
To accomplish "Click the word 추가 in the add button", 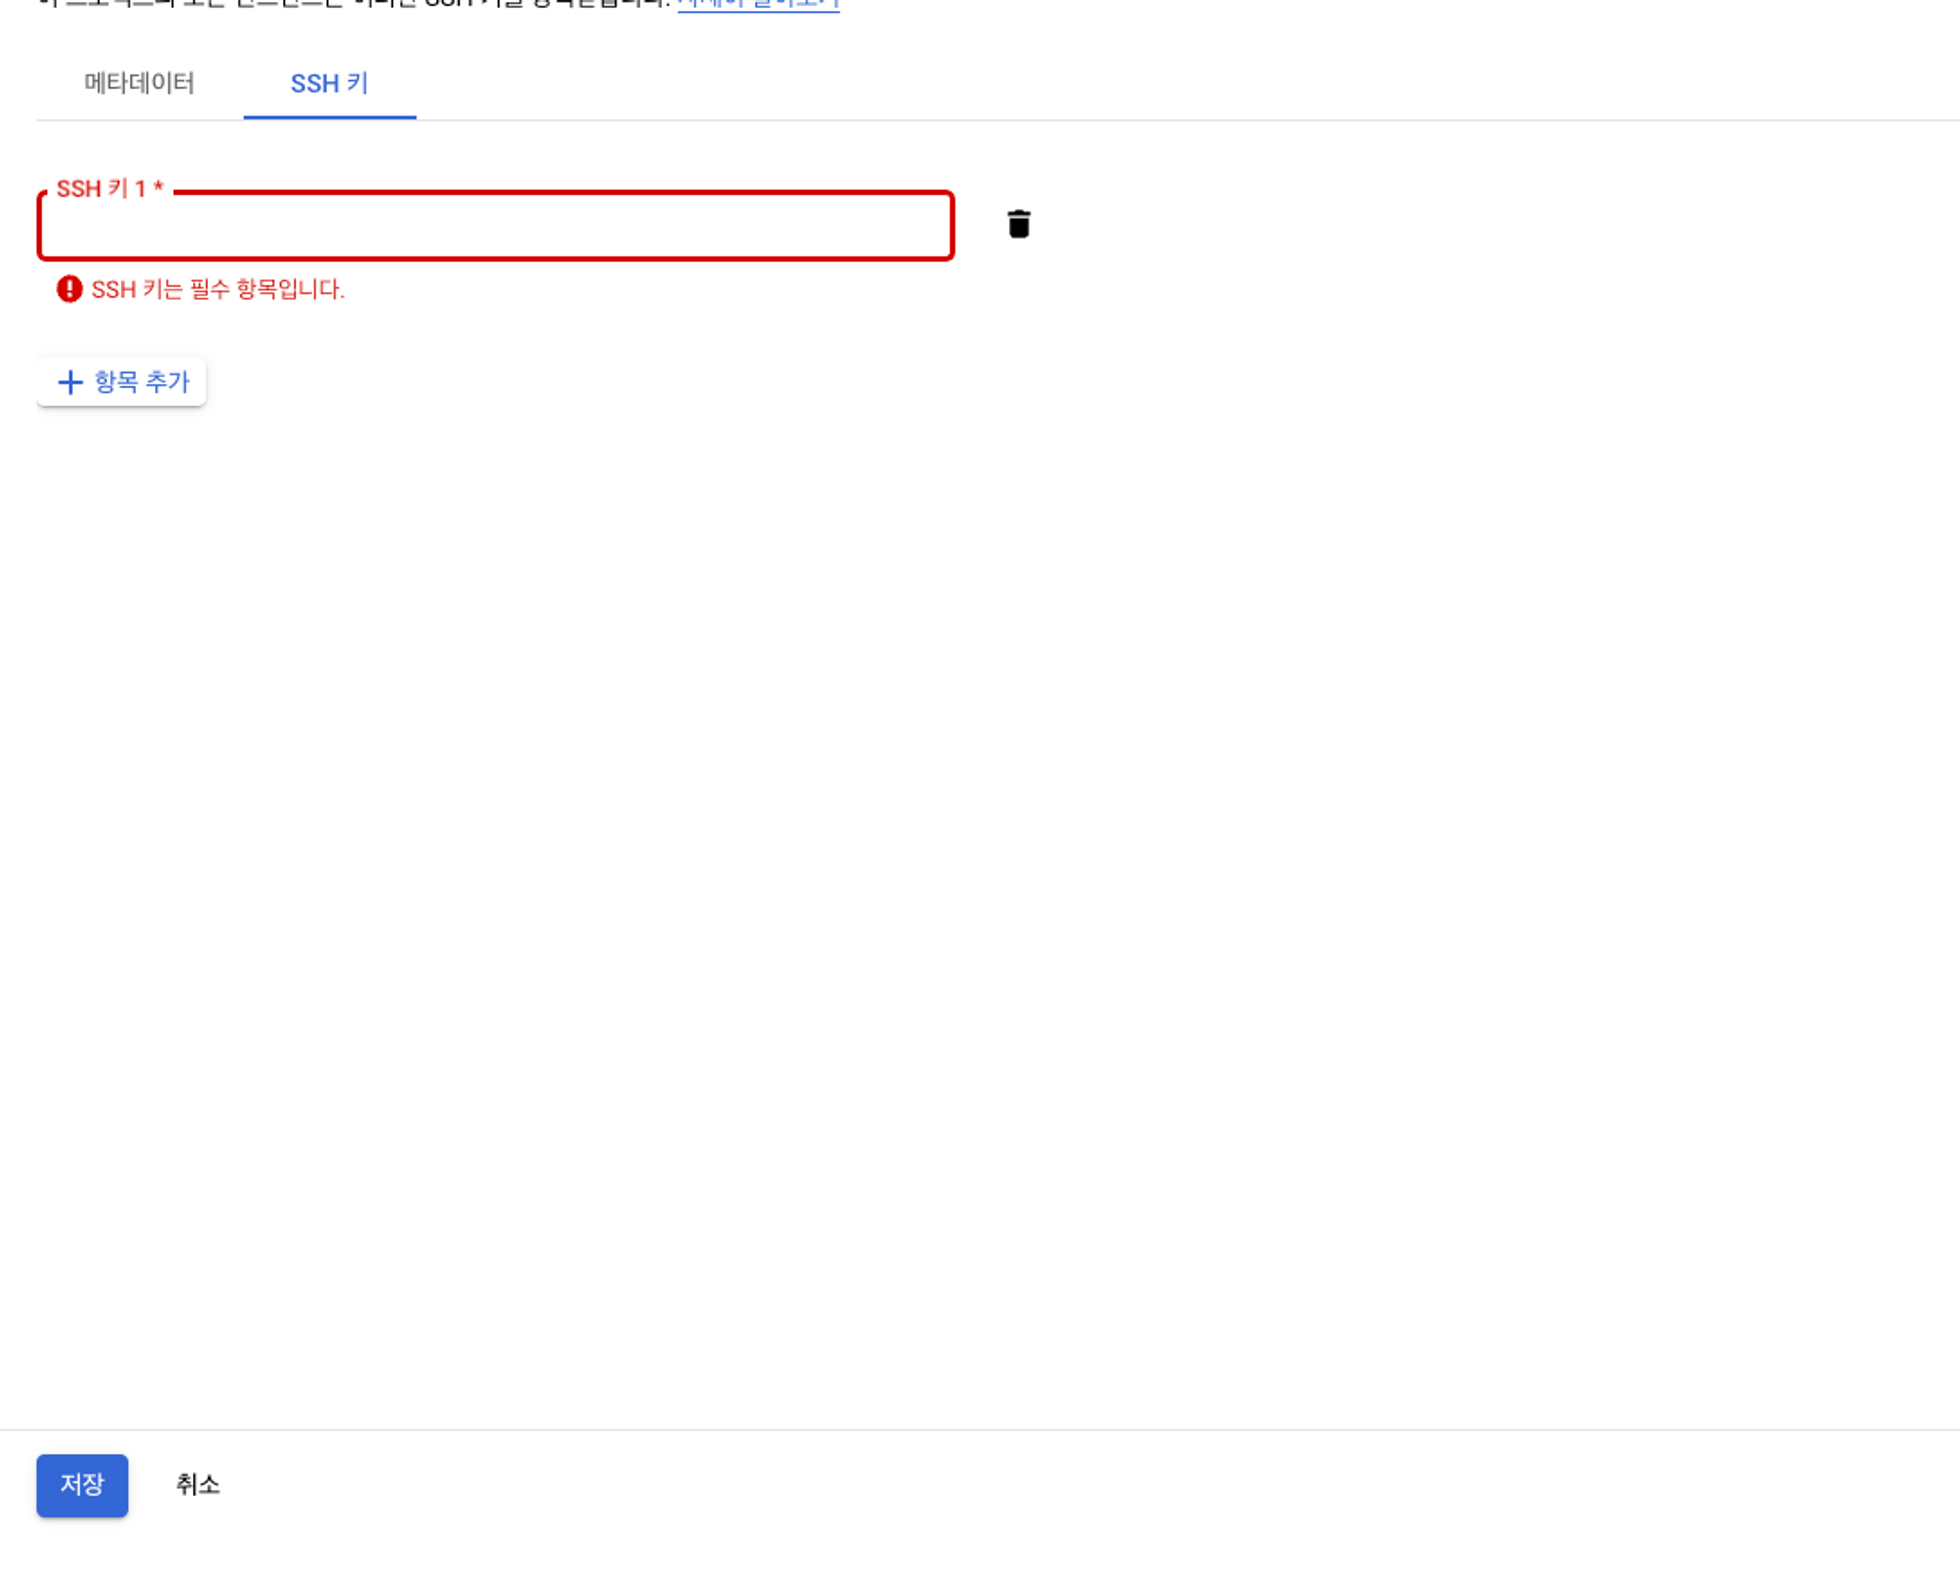I will tap(166, 382).
